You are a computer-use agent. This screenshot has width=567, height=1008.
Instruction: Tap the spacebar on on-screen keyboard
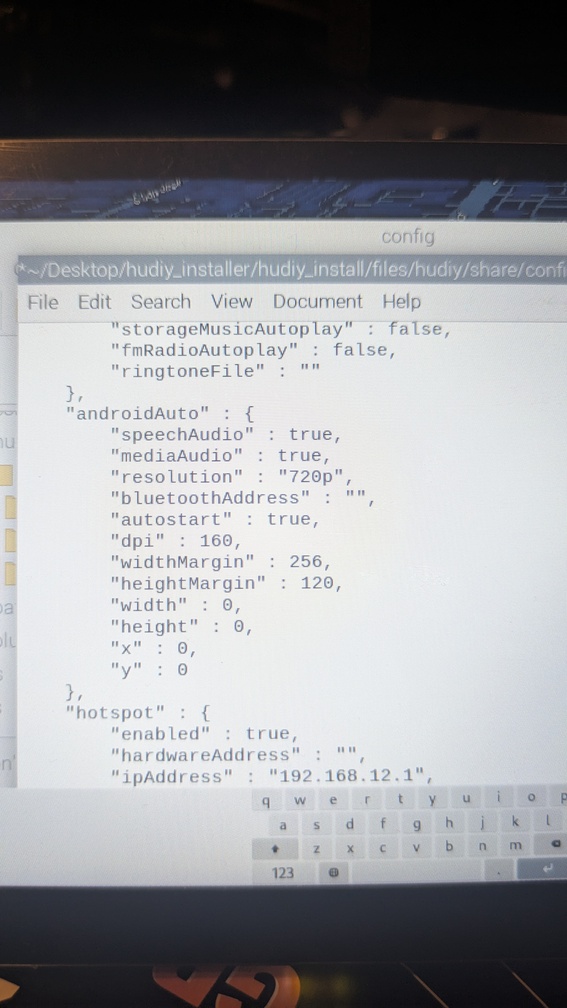pyautogui.click(x=415, y=872)
